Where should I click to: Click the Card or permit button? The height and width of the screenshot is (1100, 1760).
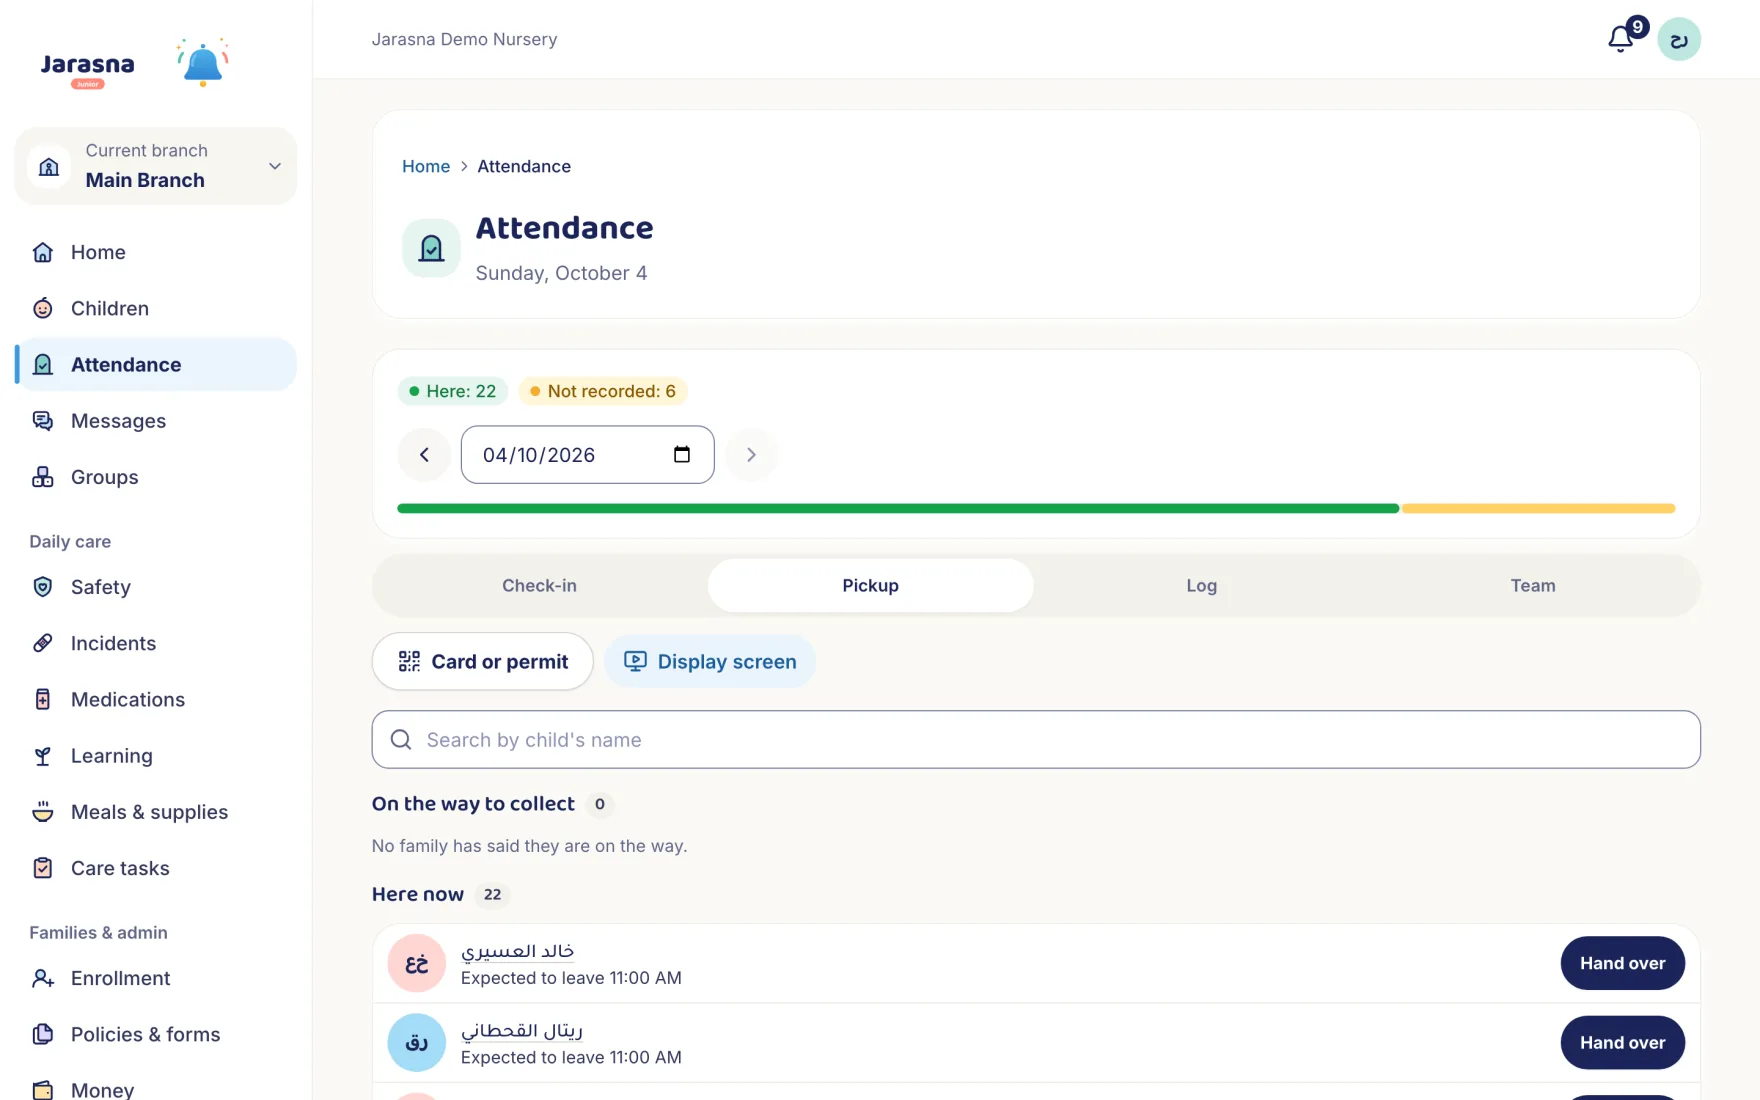pos(483,661)
